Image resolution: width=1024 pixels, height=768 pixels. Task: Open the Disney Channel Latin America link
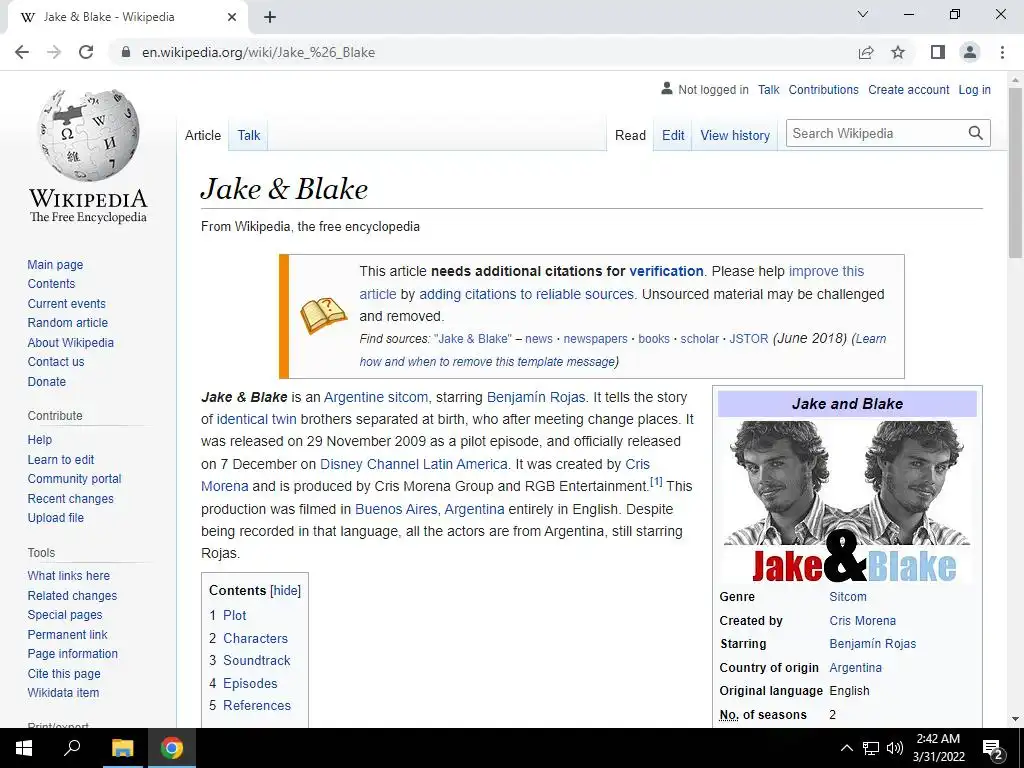point(413,464)
